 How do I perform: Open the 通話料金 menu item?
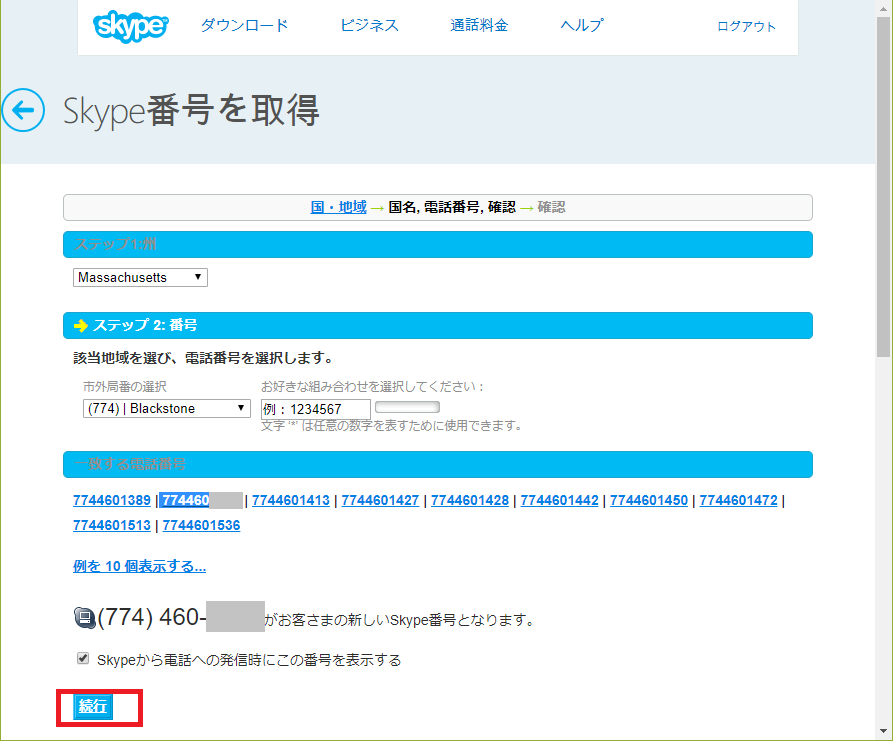pos(479,26)
